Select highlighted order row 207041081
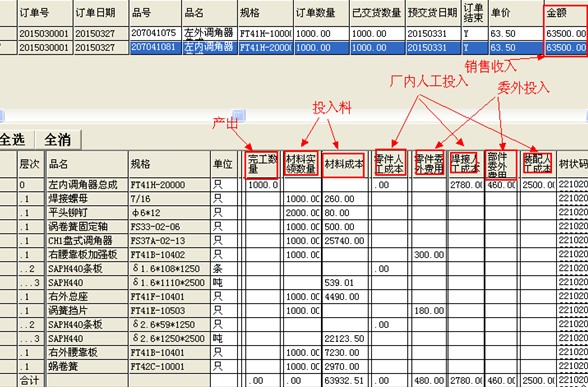The width and height of the screenshot is (588, 387). tap(294, 48)
